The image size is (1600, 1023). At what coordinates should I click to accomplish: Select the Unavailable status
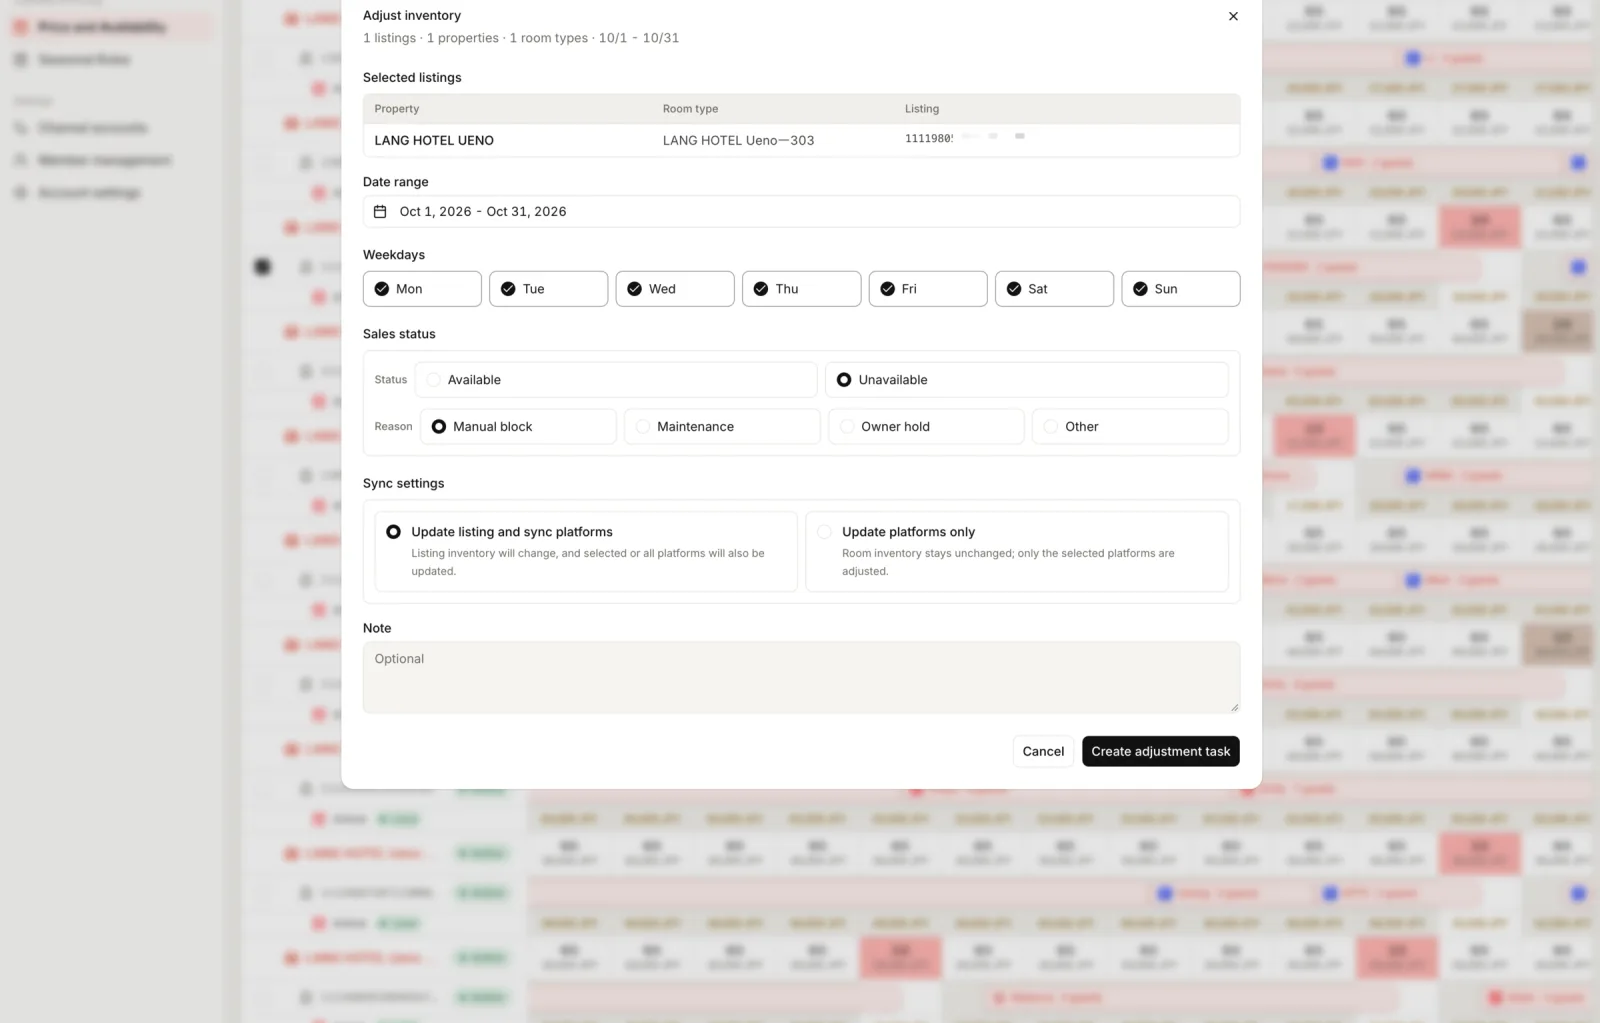click(x=1027, y=380)
